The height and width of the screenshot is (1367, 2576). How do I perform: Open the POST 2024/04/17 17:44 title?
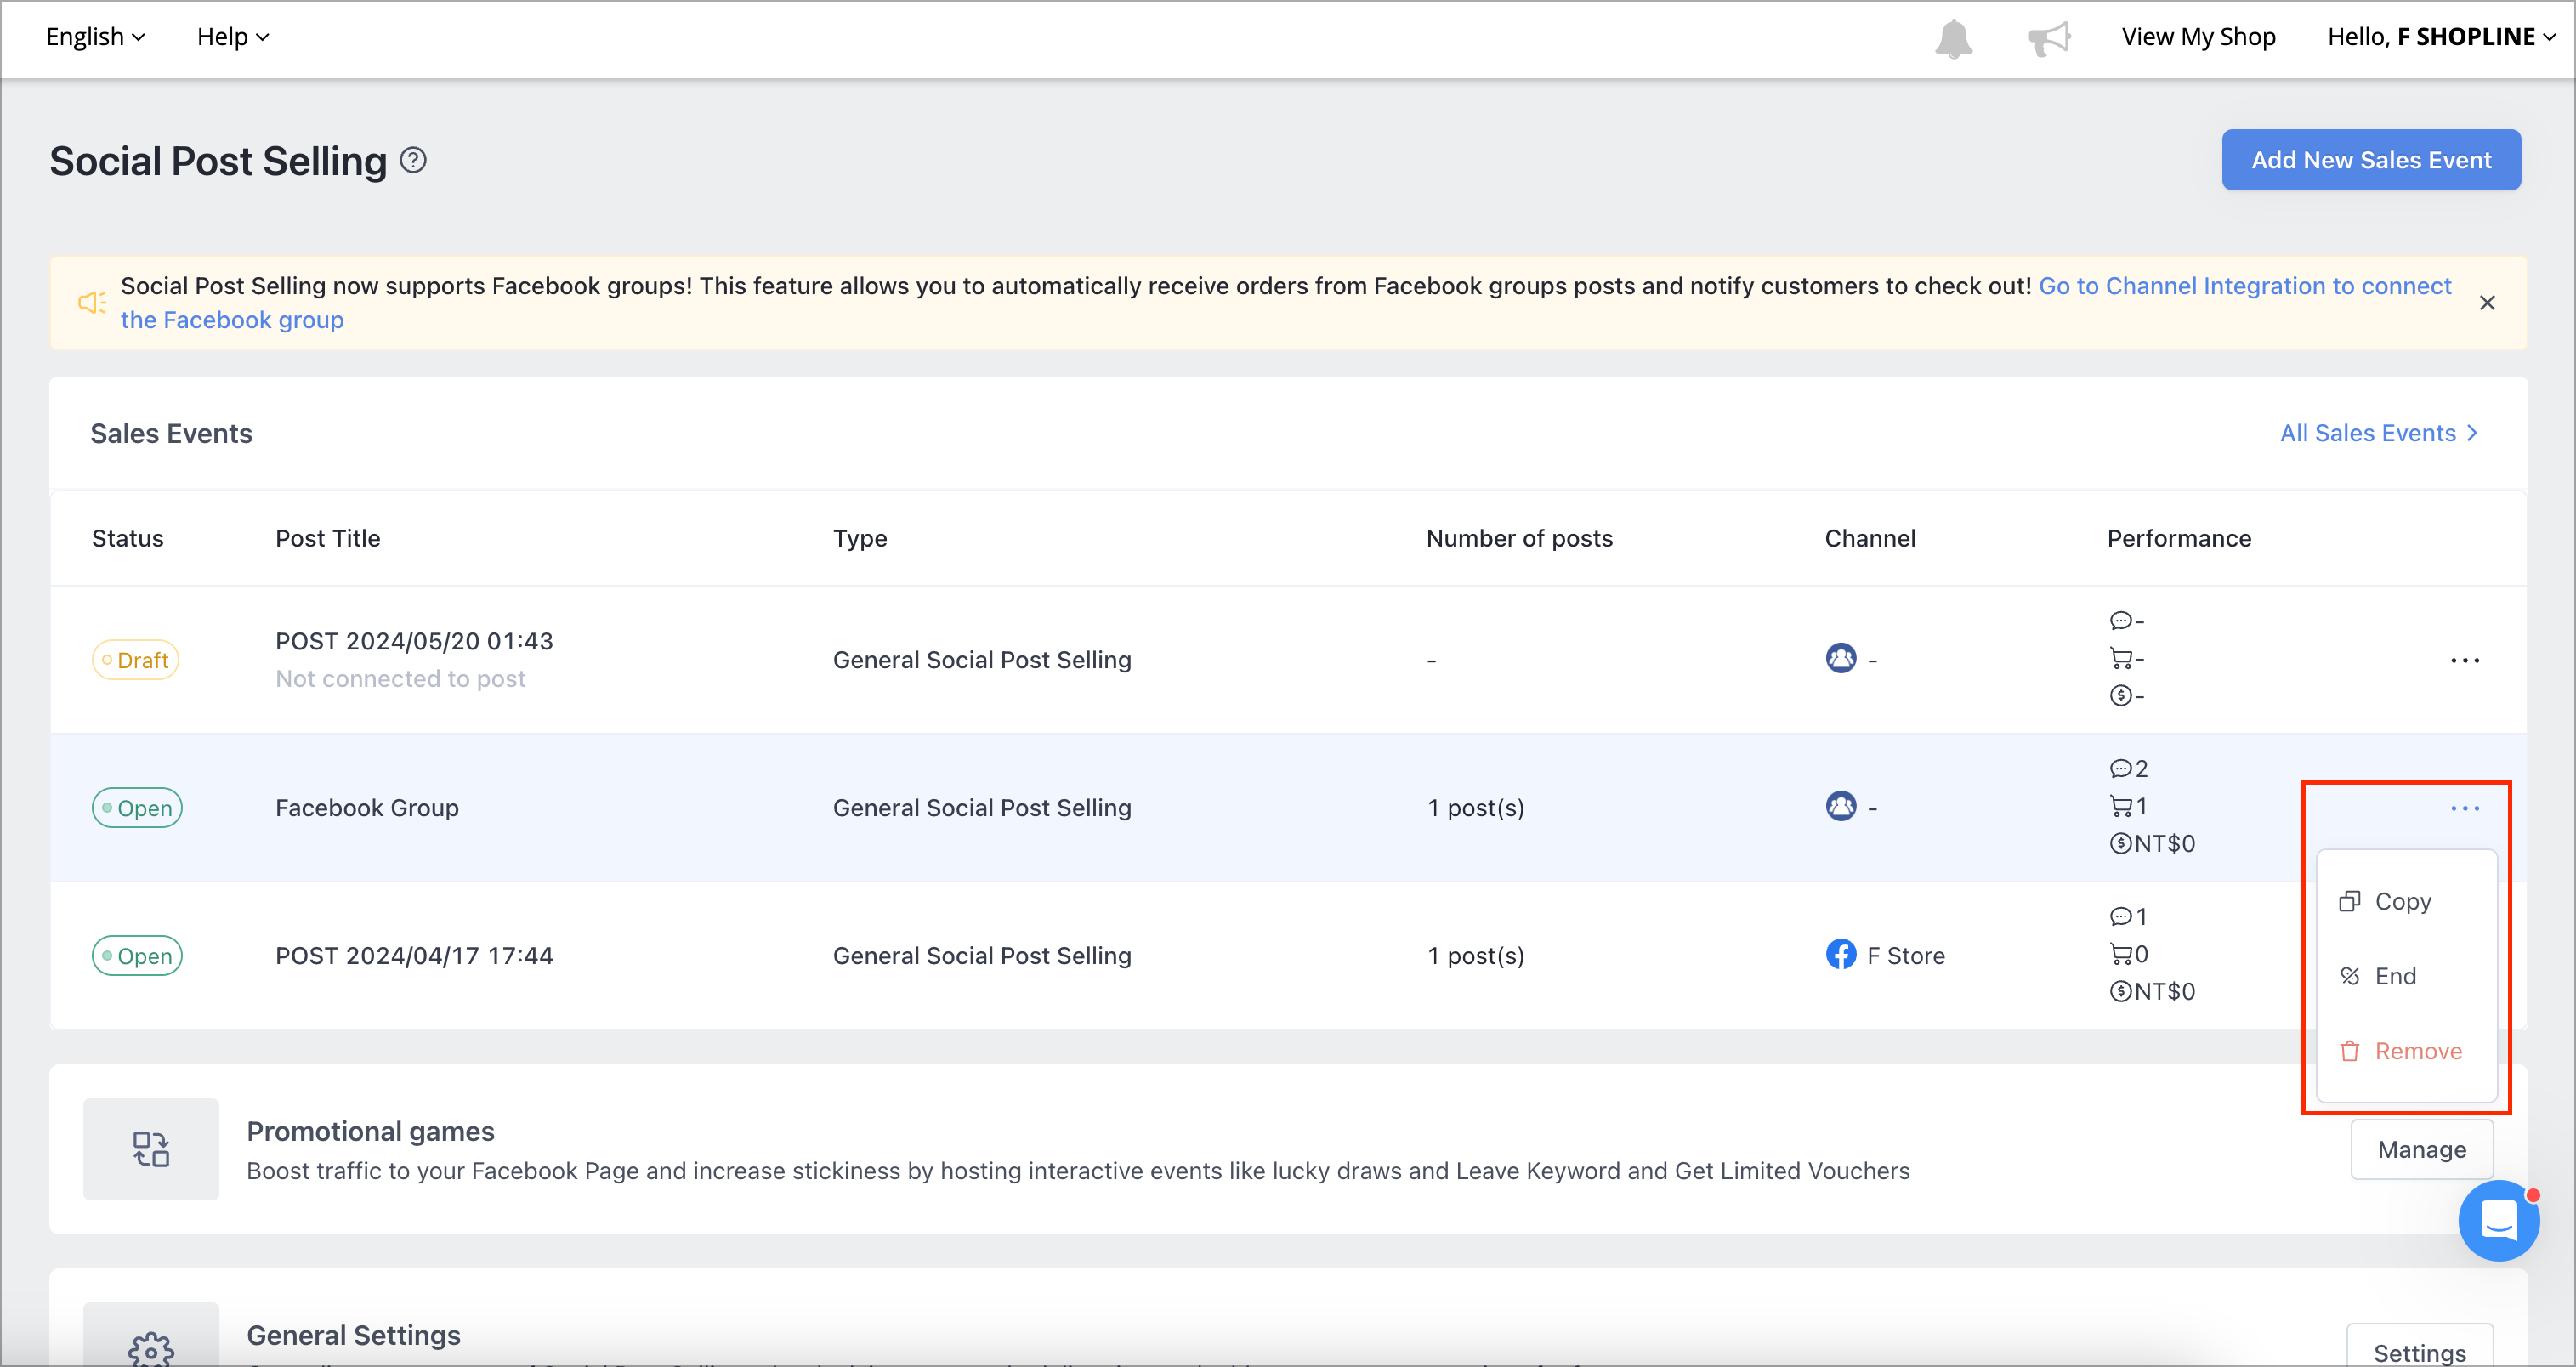pyautogui.click(x=414, y=956)
